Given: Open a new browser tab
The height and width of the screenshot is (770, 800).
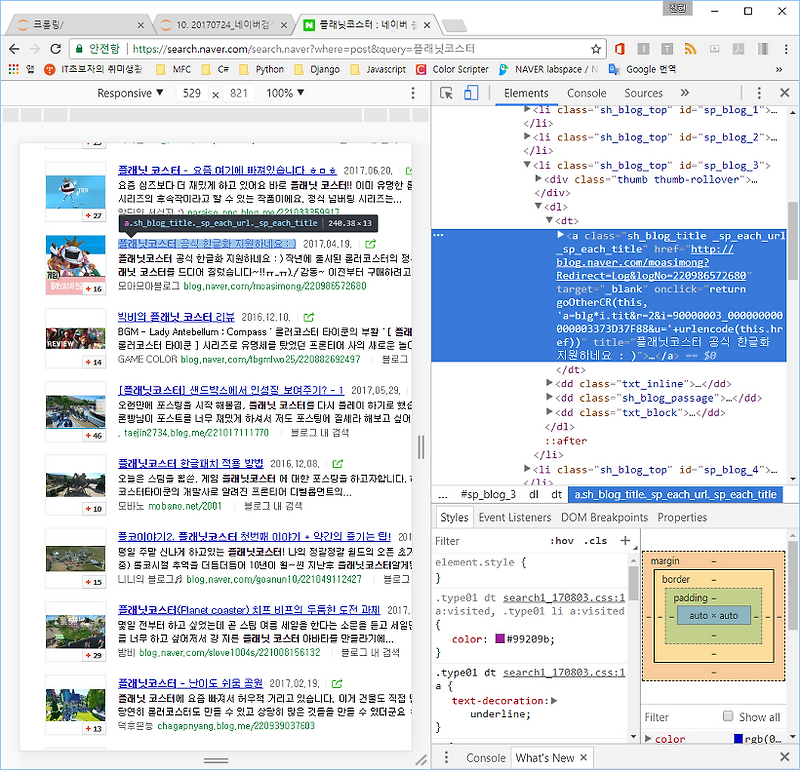Looking at the screenshot, I should pyautogui.click(x=454, y=25).
